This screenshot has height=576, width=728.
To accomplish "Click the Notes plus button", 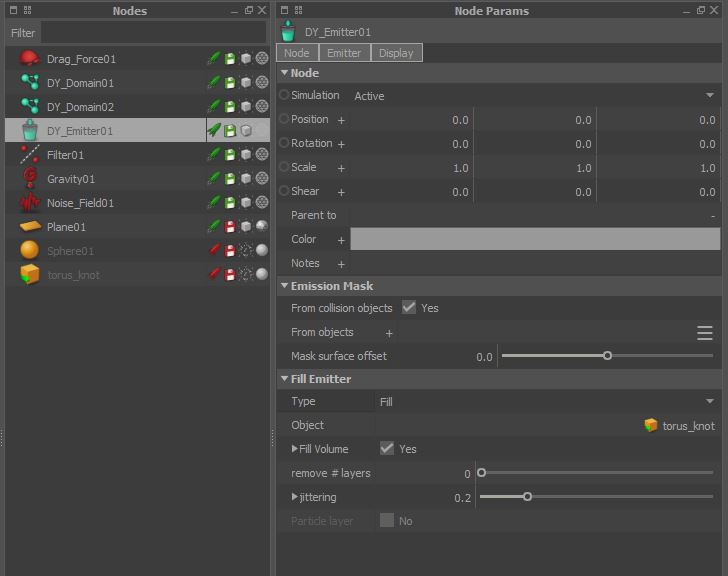I will (341, 264).
